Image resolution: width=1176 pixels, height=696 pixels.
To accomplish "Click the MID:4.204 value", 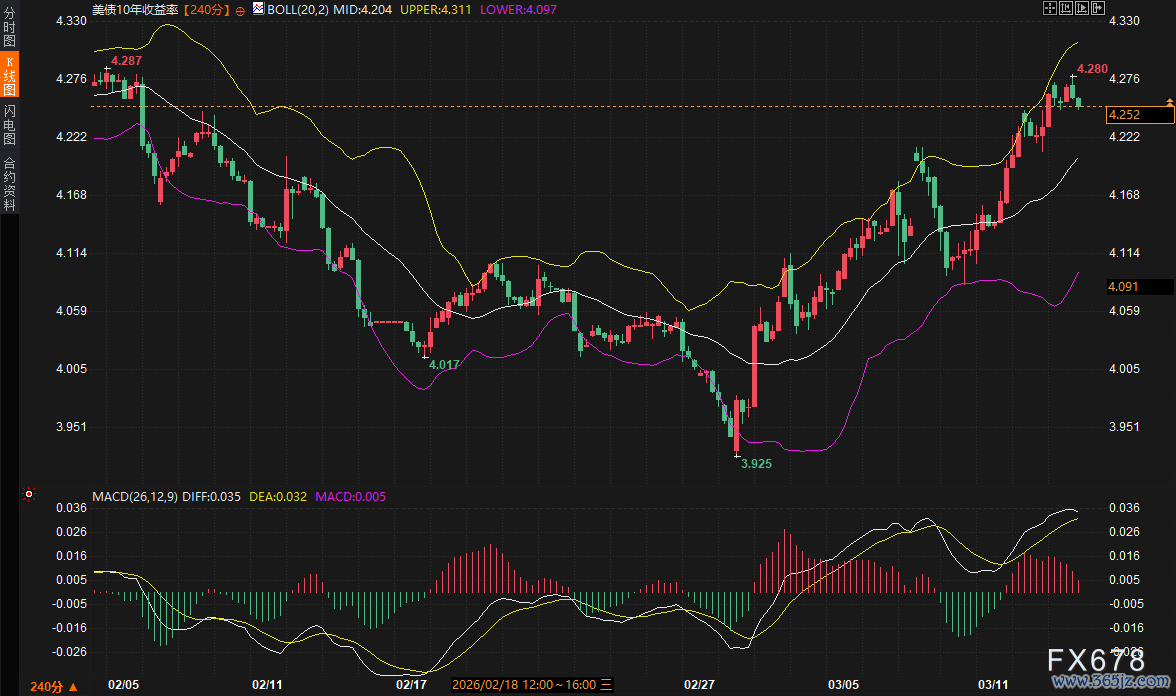I will 362,10.
